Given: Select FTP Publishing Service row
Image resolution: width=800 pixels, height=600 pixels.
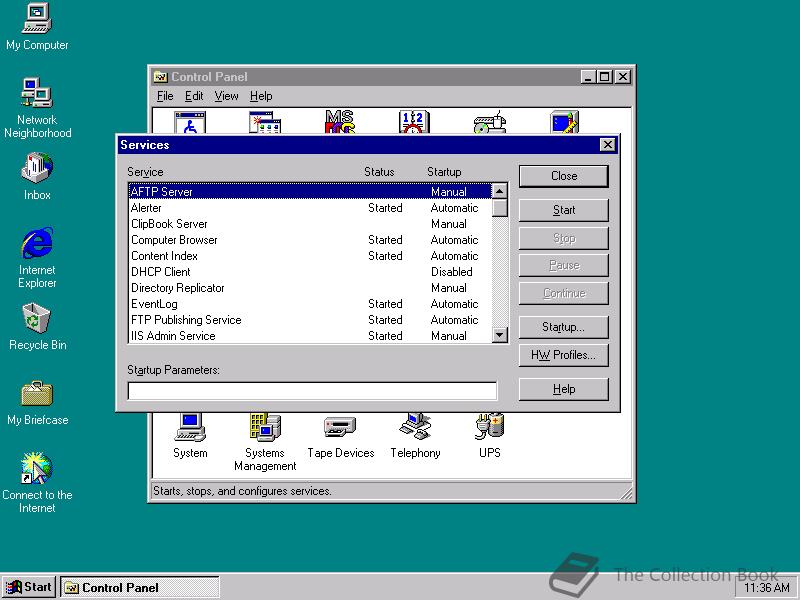Looking at the screenshot, I should pos(310,320).
